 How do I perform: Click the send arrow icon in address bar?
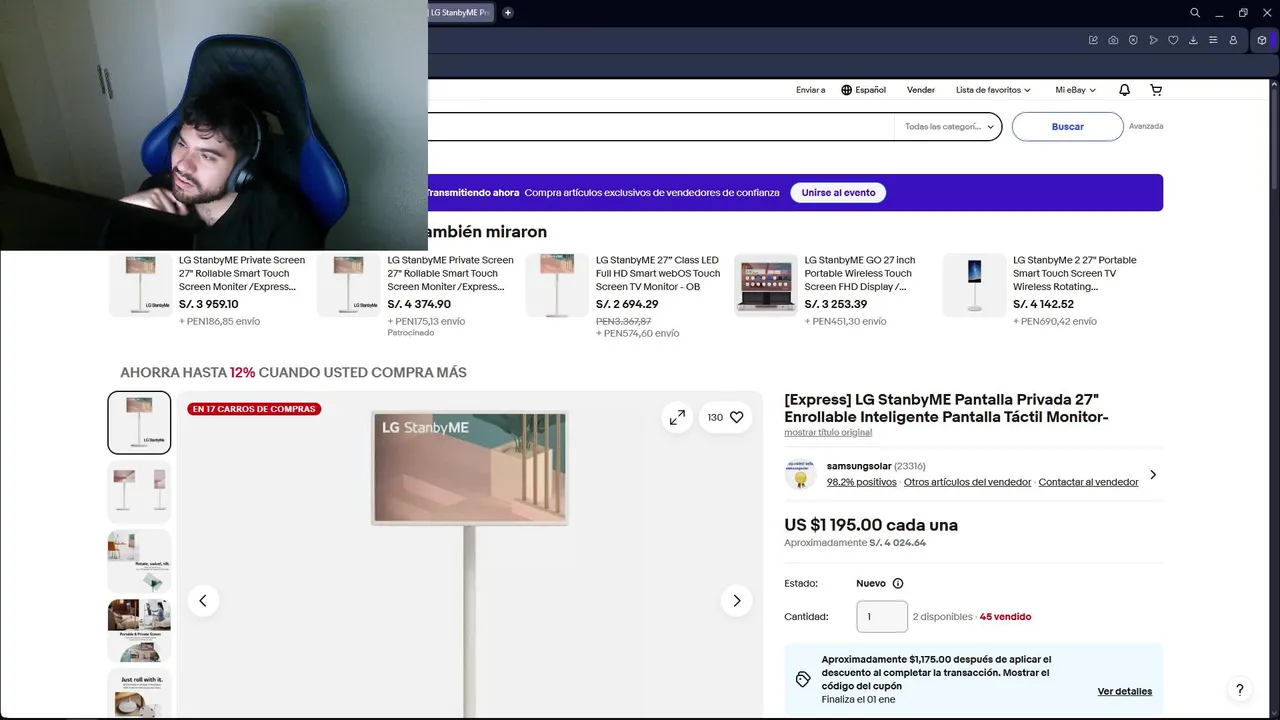tap(1153, 40)
